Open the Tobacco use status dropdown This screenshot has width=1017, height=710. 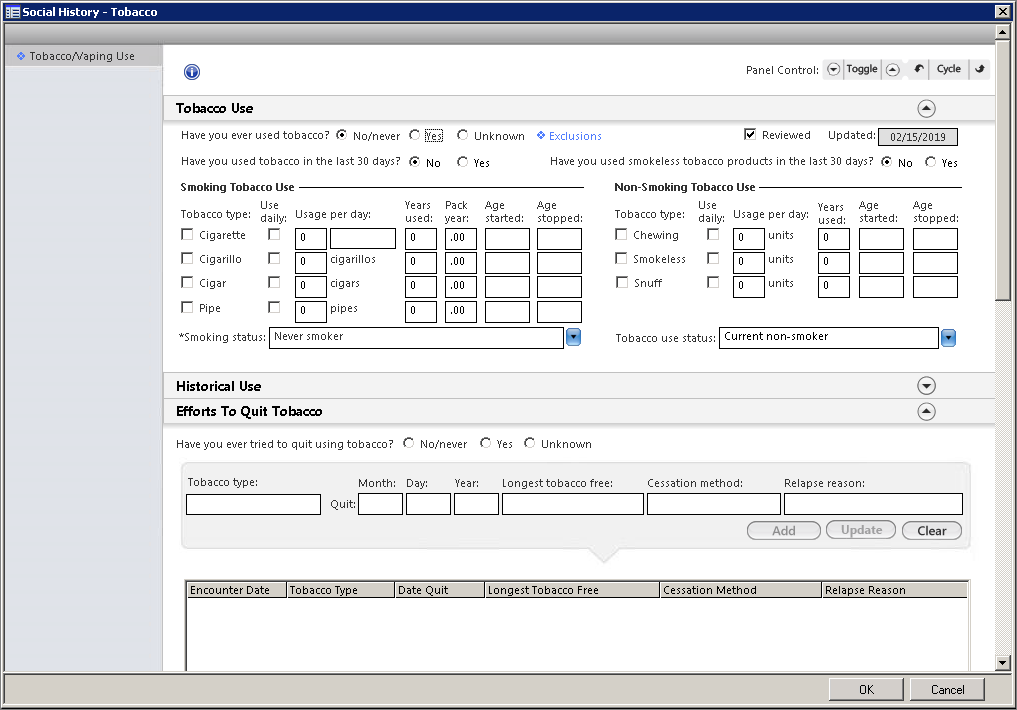coord(948,338)
